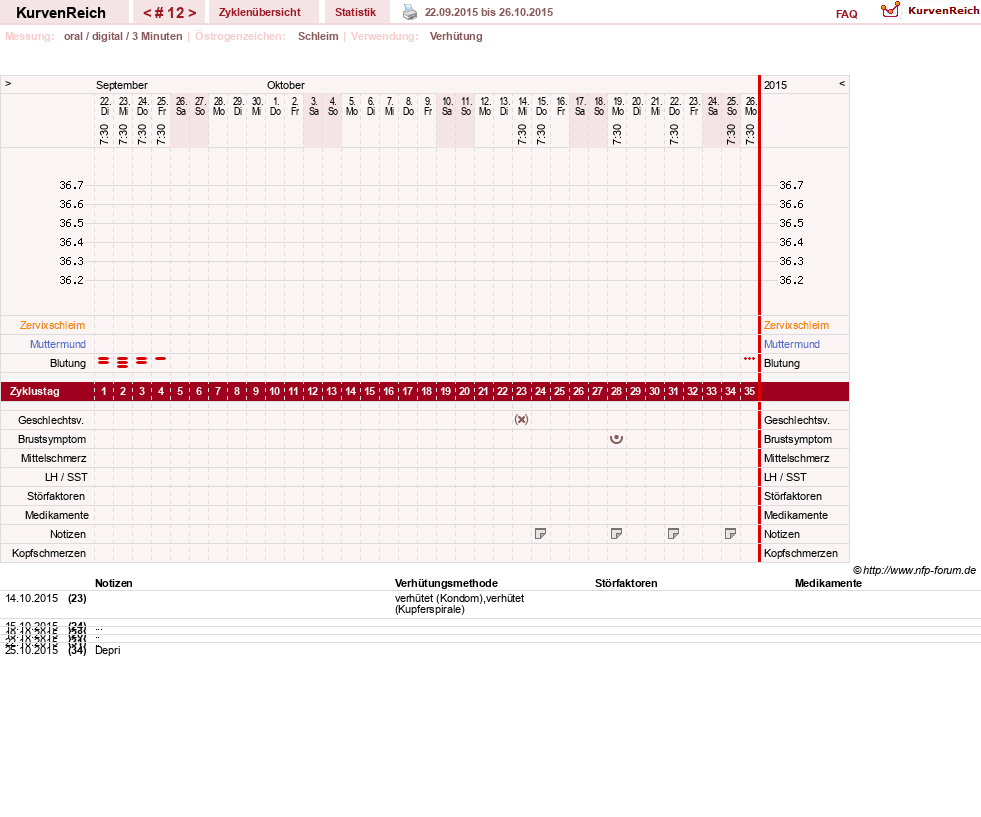
Task: Click left Blutung row label
Action: click(x=68, y=363)
